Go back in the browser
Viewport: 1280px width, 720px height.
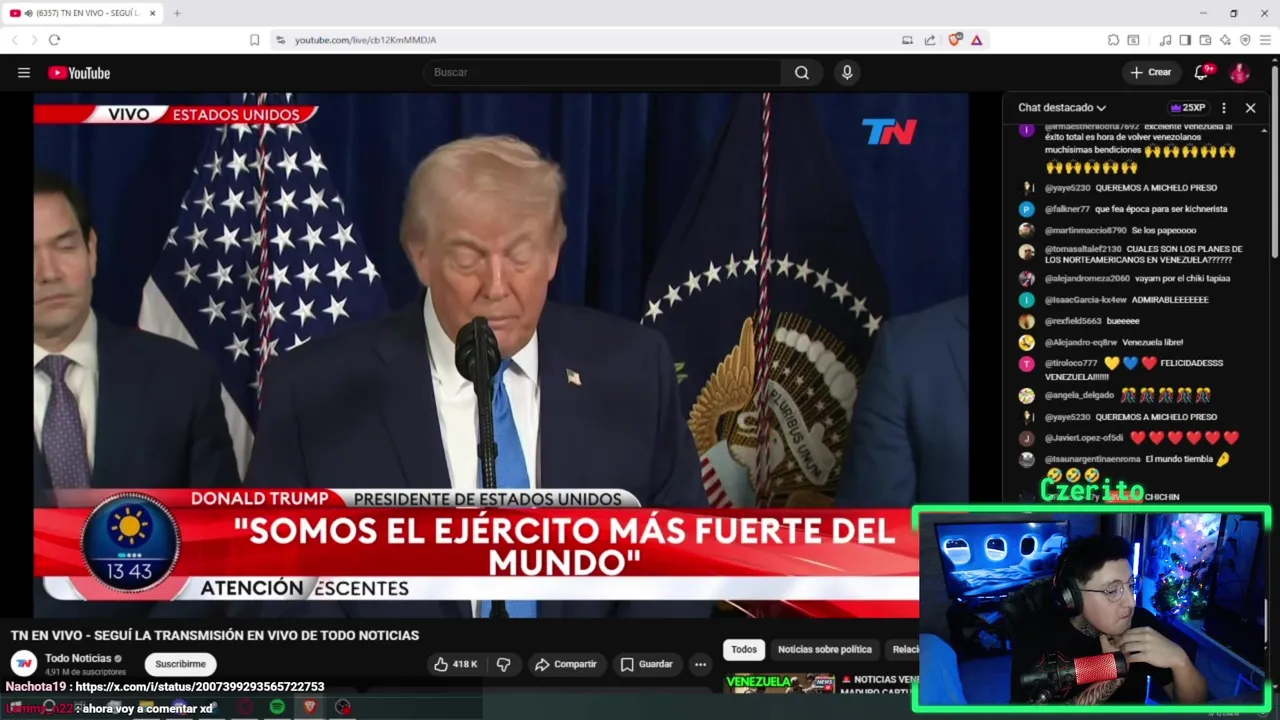(x=14, y=40)
